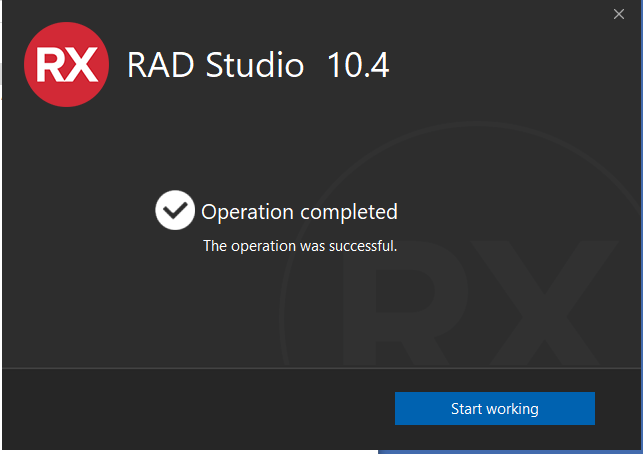Select the 'Operation completed' heading text
This screenshot has width=643, height=454.
tap(299, 212)
